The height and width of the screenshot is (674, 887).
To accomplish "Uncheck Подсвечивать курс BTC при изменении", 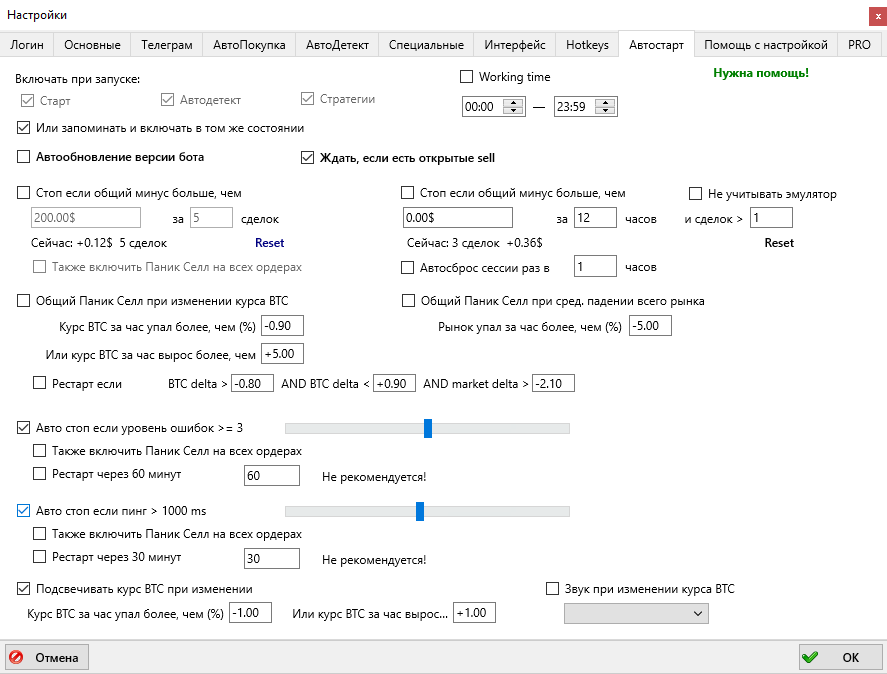I will click(23, 589).
